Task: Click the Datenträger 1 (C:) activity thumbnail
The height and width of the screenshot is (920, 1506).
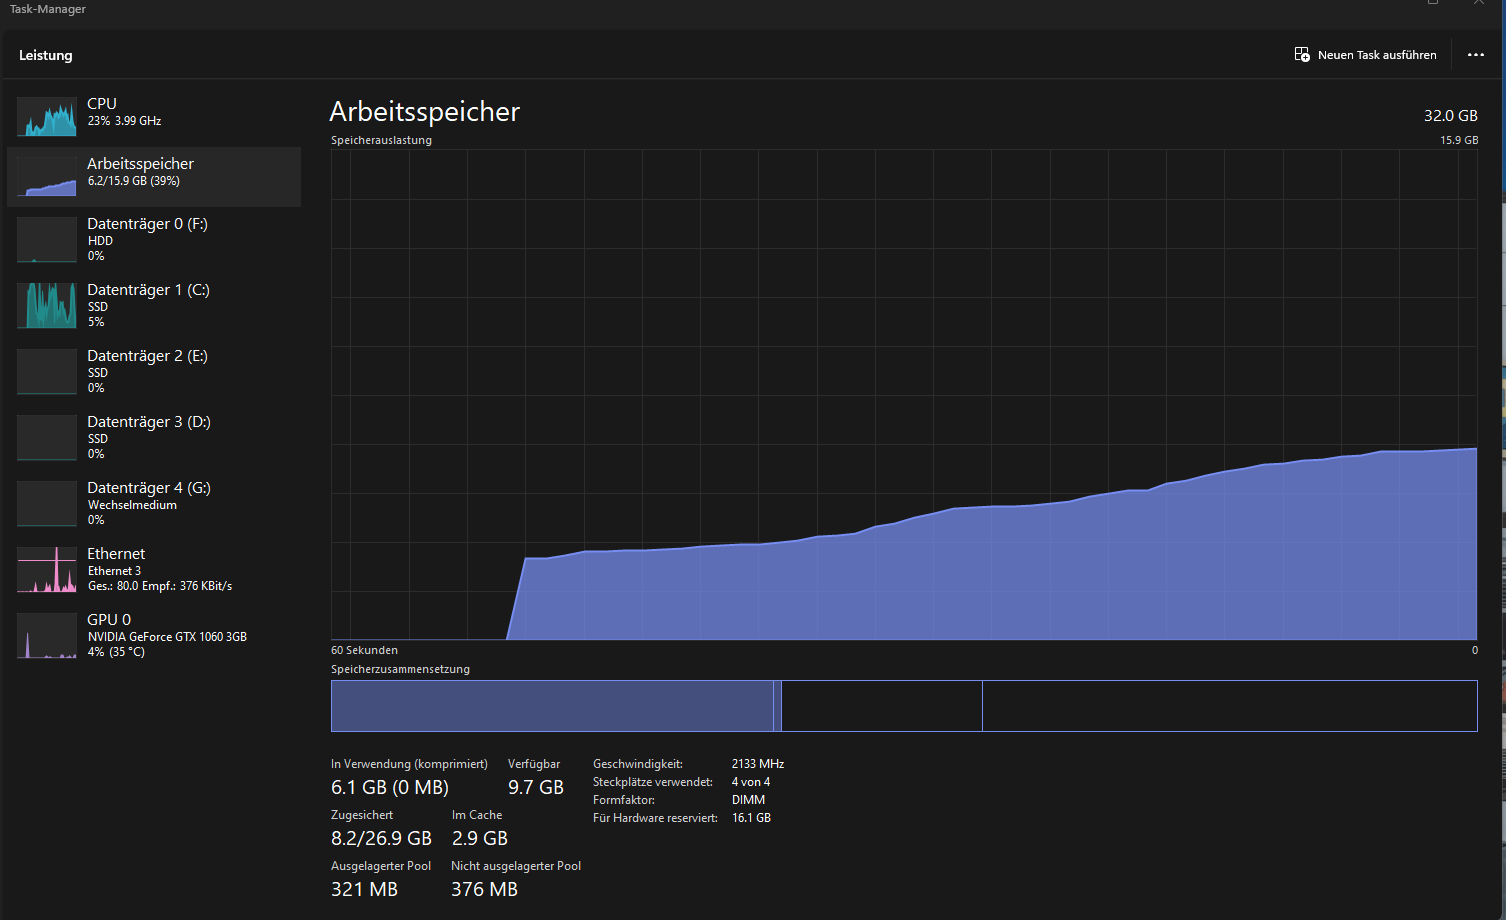Action: [x=47, y=305]
